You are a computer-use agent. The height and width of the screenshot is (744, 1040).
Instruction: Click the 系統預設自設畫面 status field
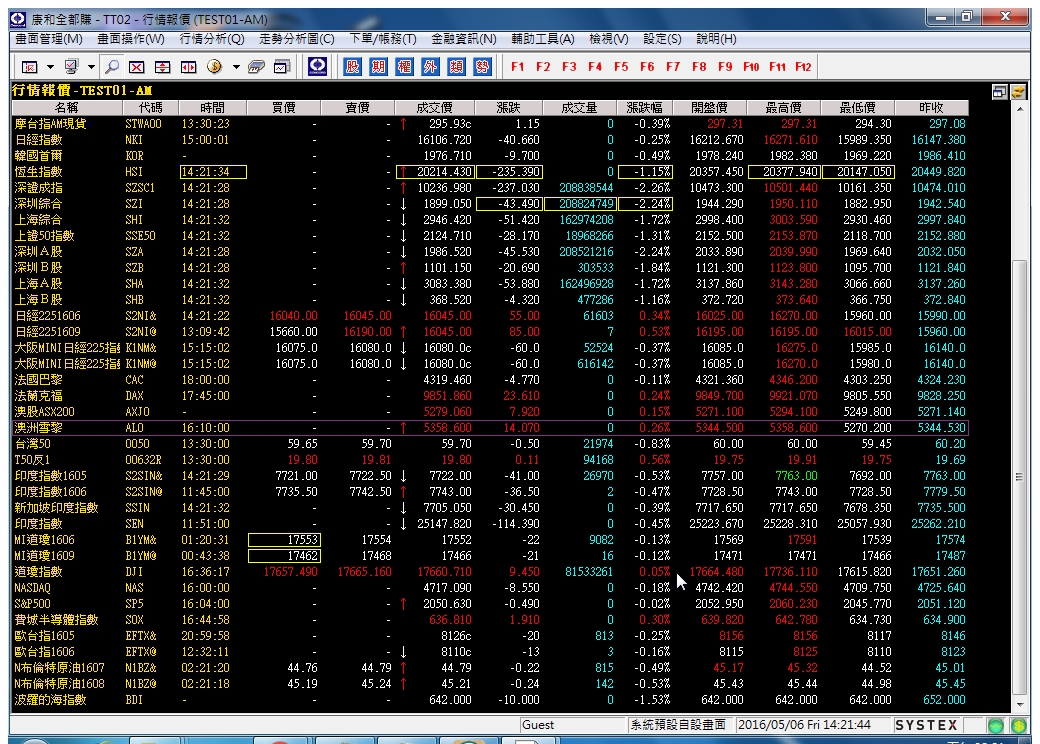click(679, 725)
